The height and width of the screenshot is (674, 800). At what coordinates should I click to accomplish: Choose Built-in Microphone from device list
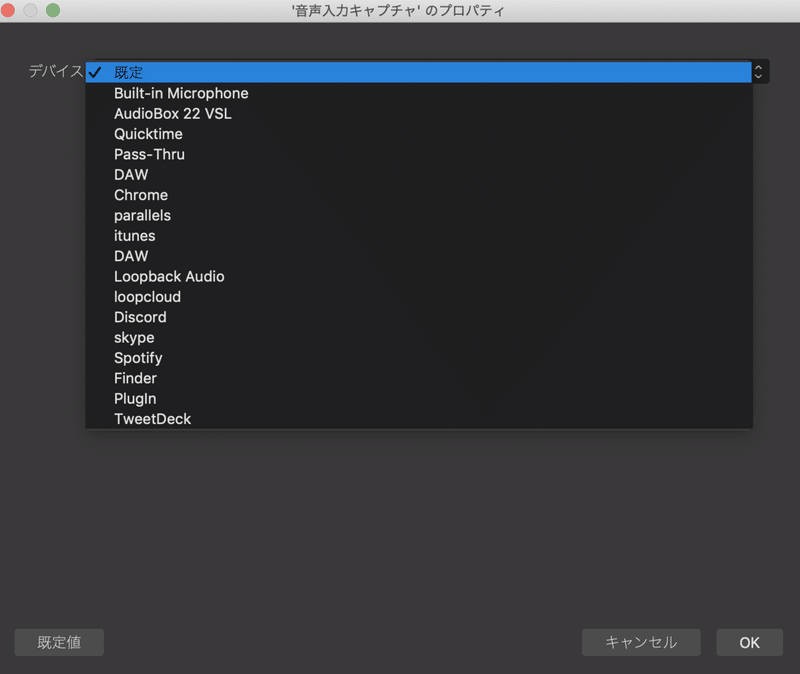pos(418,93)
